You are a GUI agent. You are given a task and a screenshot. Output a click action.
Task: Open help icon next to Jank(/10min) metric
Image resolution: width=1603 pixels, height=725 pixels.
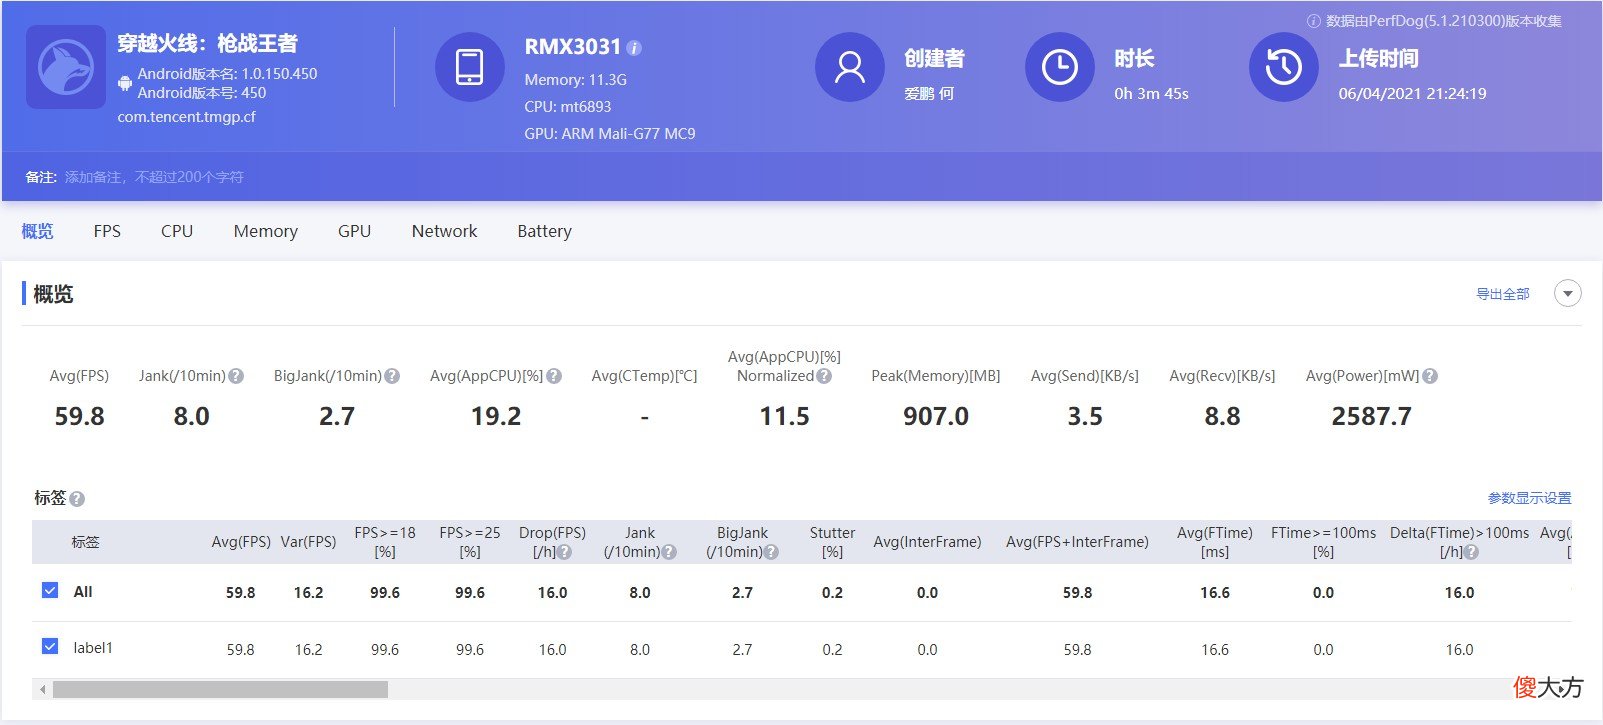(236, 376)
